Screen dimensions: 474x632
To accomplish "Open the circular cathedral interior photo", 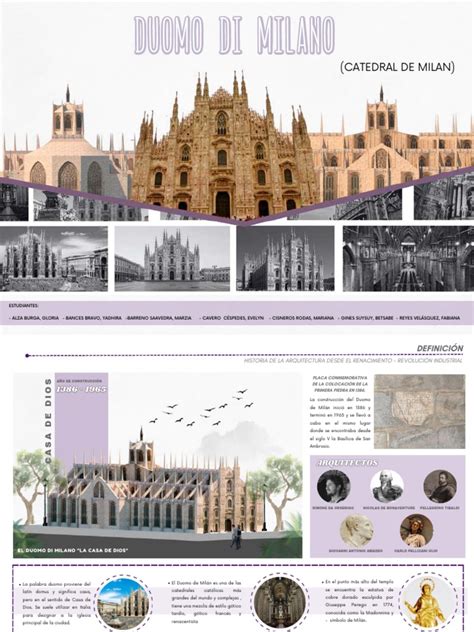I will coord(279,603).
